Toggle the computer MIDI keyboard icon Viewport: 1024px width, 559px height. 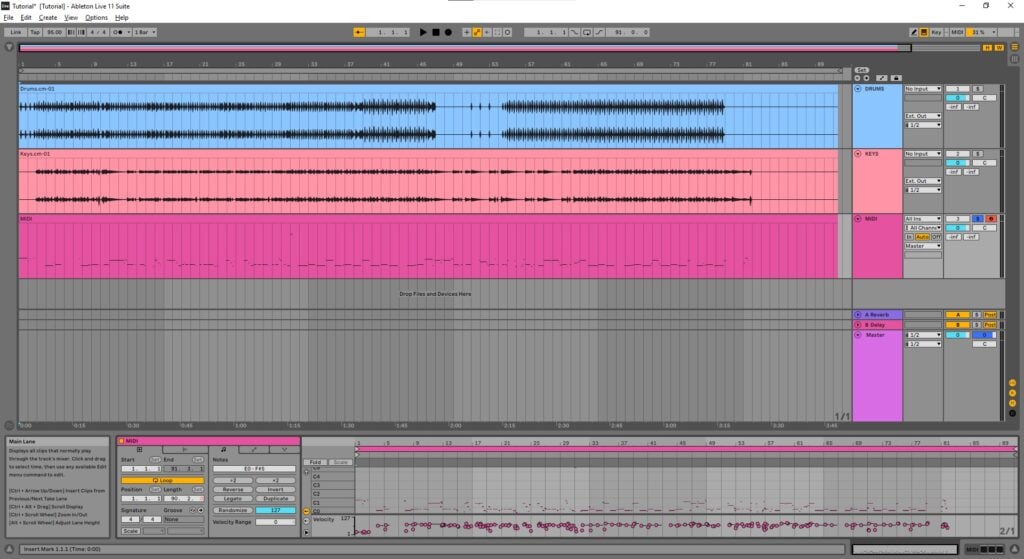tap(924, 32)
